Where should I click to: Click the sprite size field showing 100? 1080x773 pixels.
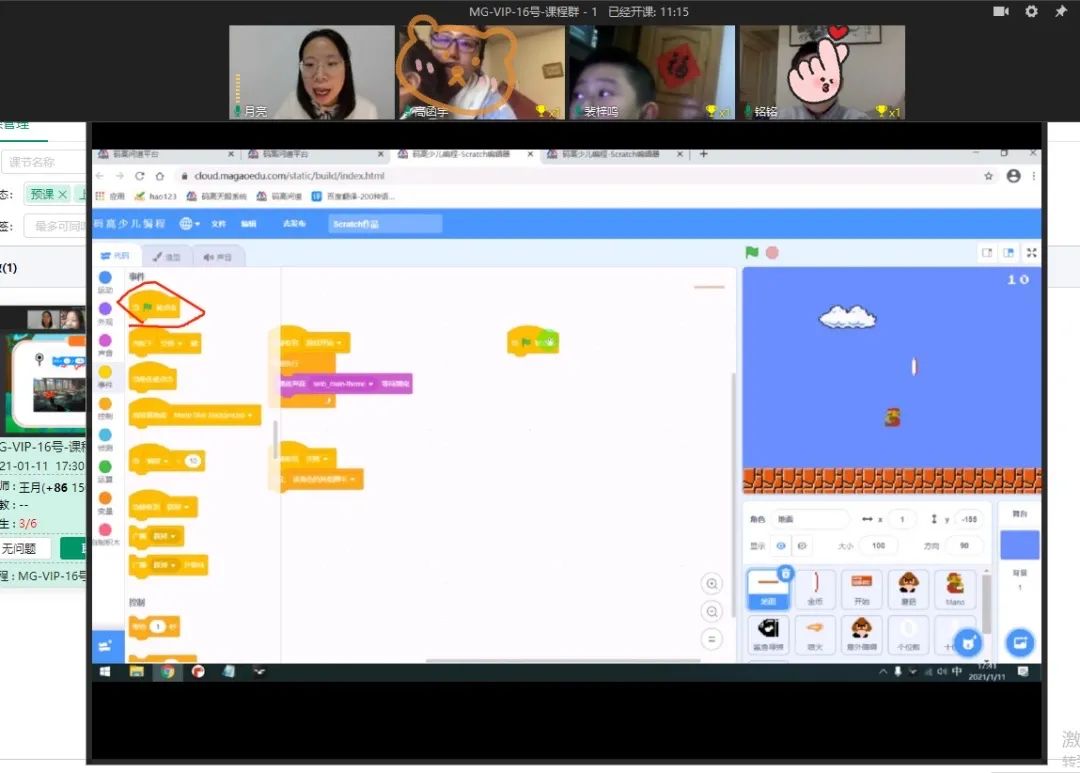(x=878, y=546)
